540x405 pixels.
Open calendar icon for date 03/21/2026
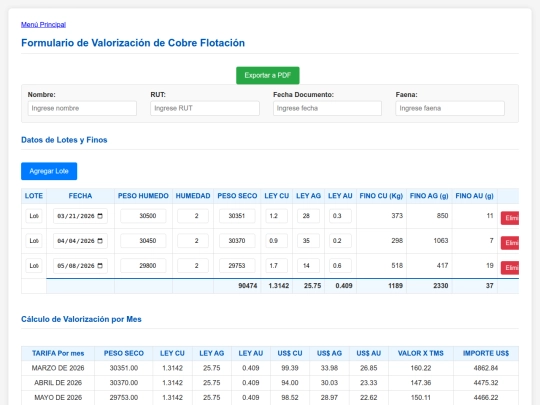pyautogui.click(x=100, y=216)
